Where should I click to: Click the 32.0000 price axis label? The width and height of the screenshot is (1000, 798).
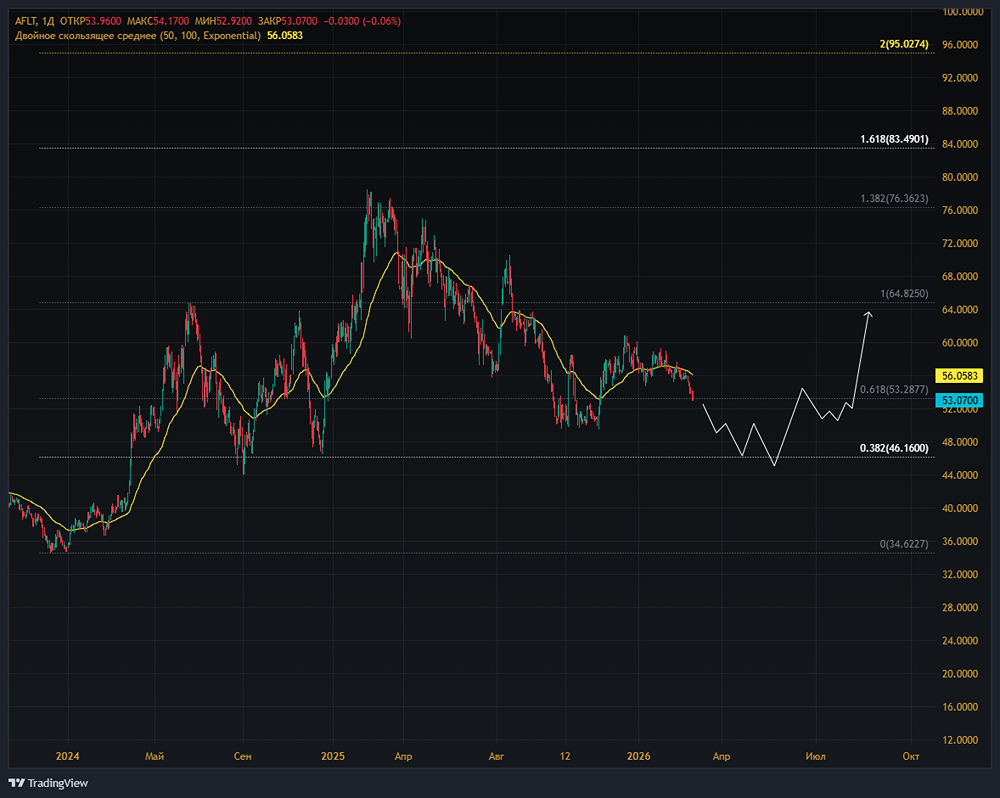pos(960,575)
